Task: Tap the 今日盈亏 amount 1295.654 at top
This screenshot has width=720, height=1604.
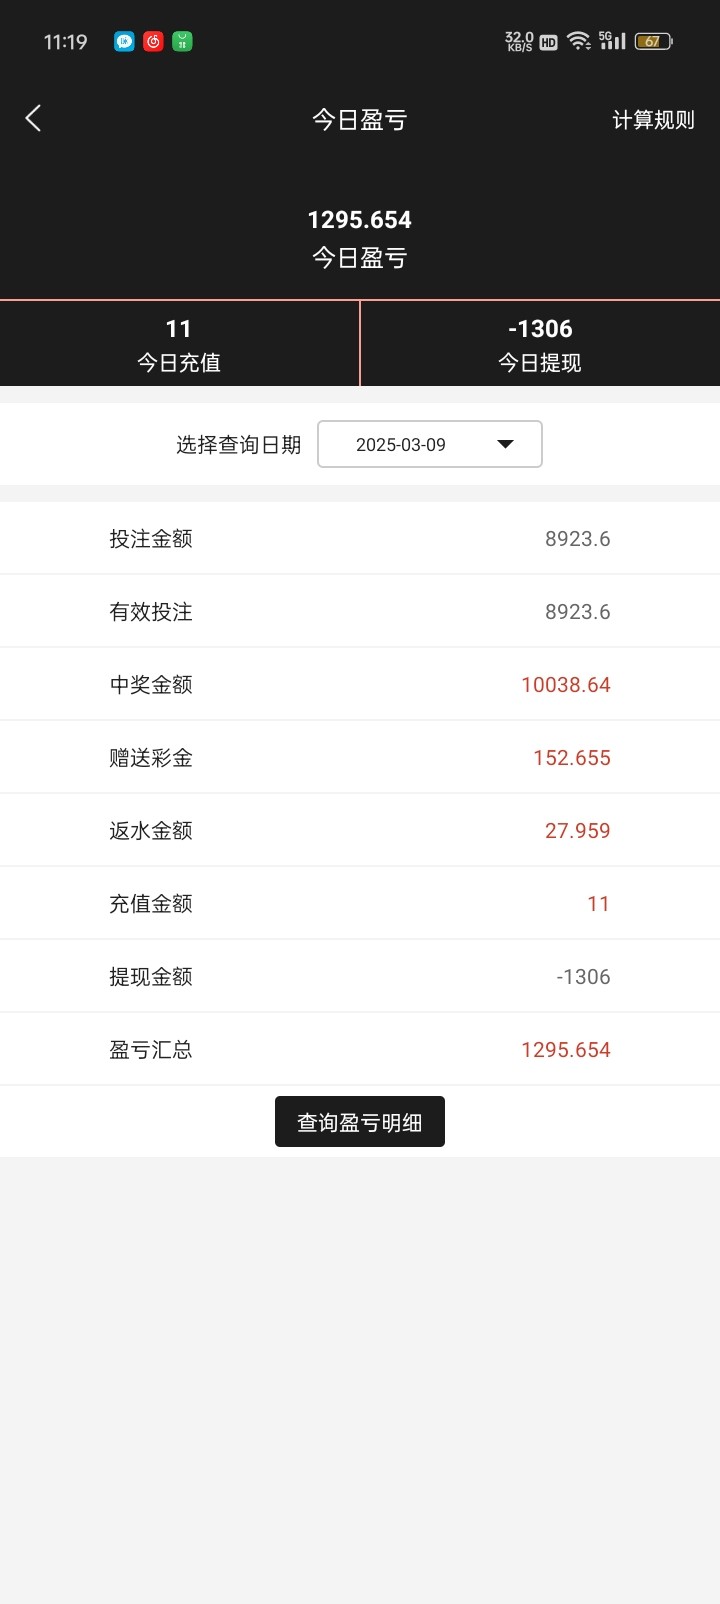Action: [360, 220]
